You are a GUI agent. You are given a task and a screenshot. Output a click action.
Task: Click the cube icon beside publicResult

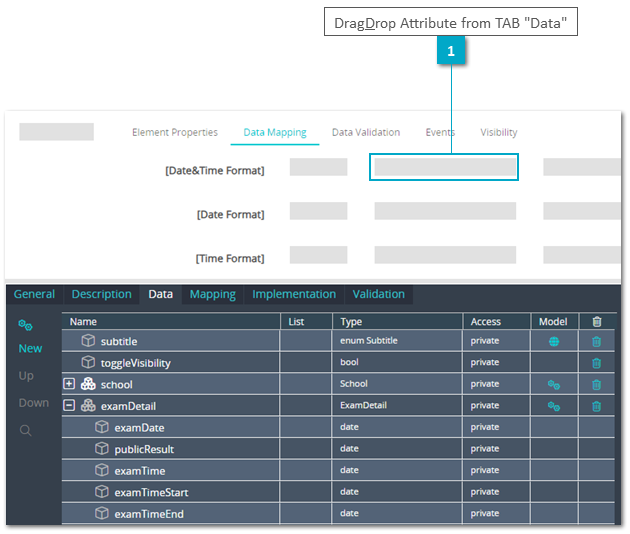click(x=102, y=448)
